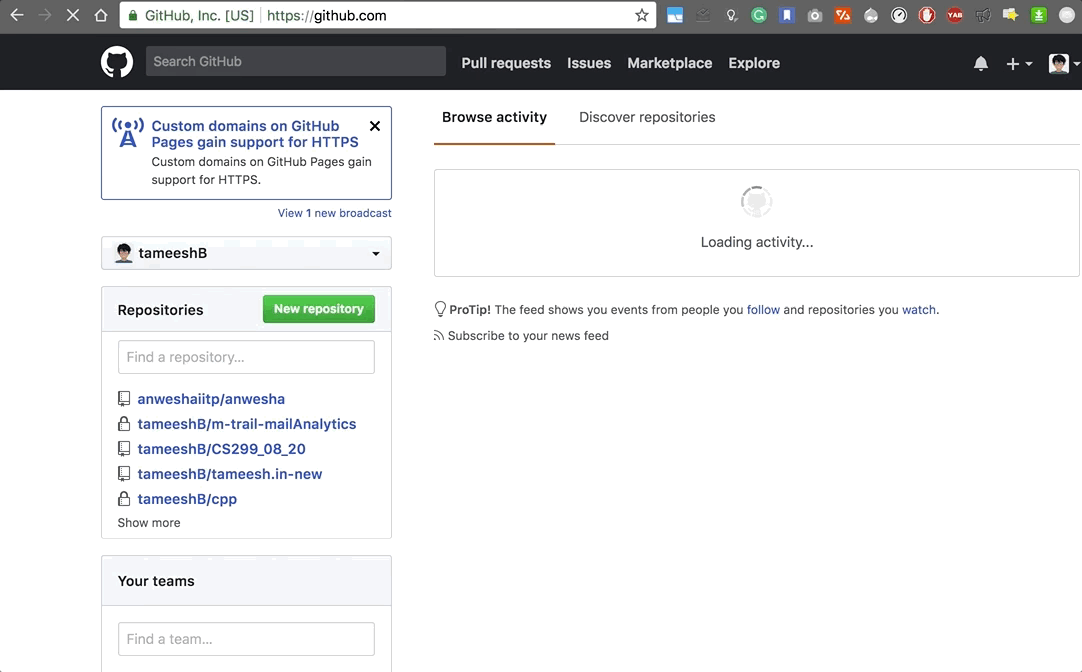Click the Drupal drop extension icon
Viewport: 1082px width, 672px height.
click(871, 15)
